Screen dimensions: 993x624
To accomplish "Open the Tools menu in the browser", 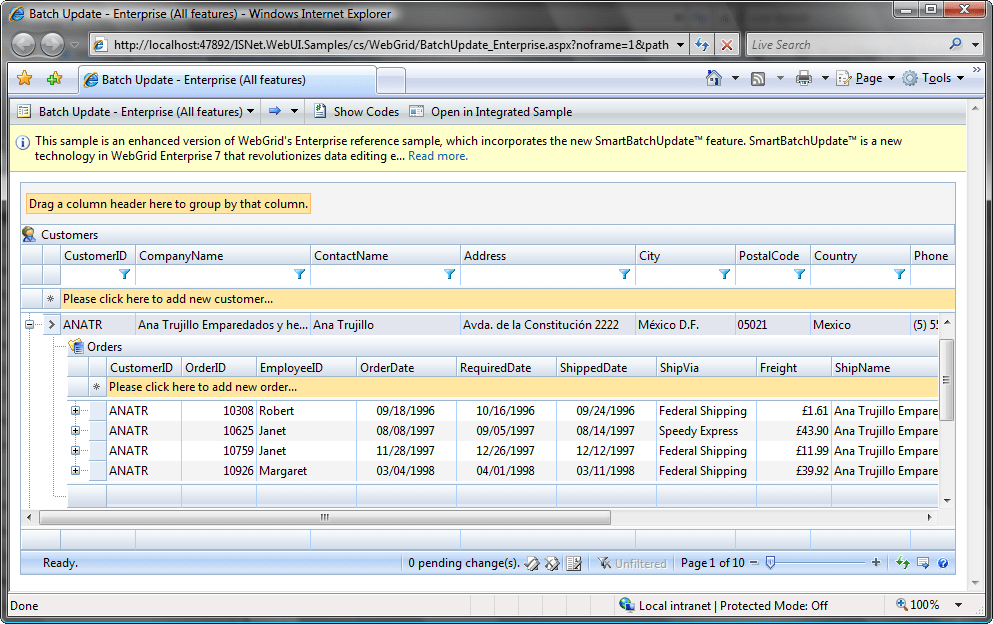I will tap(935, 77).
